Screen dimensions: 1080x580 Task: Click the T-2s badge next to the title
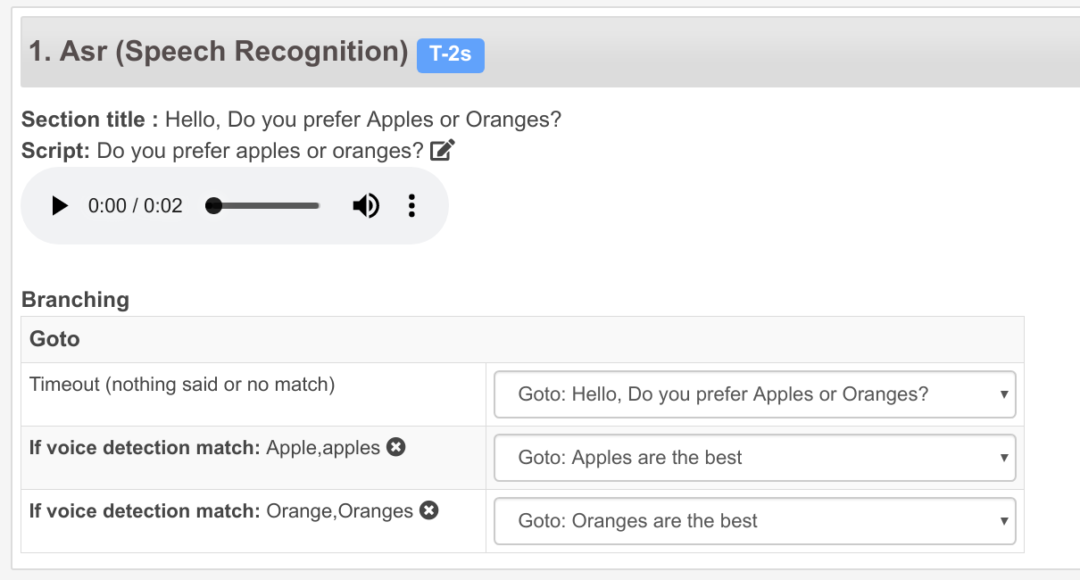(x=450, y=55)
